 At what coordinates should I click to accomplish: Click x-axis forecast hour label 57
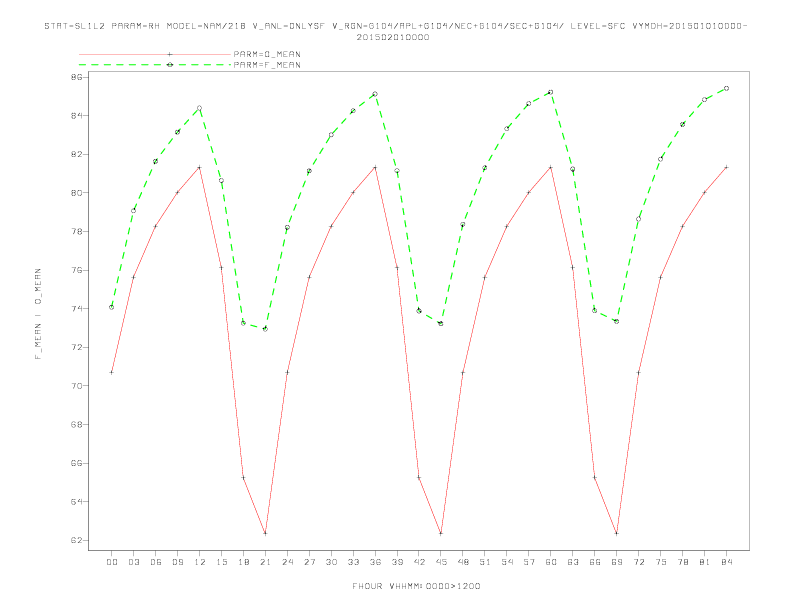coord(529,562)
